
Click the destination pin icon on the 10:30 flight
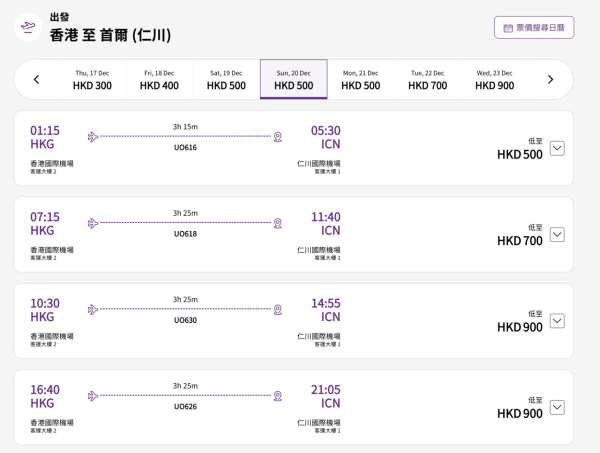(278, 310)
